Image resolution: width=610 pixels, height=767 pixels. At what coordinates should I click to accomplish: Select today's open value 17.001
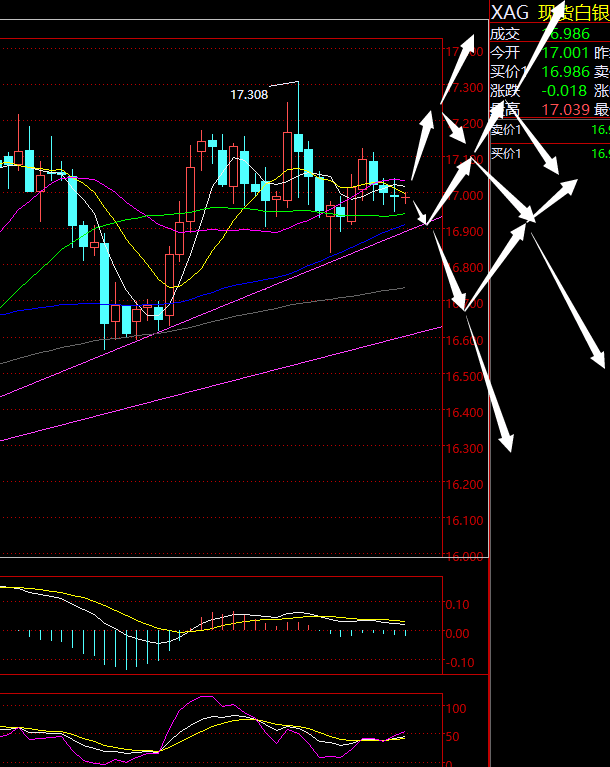point(565,53)
